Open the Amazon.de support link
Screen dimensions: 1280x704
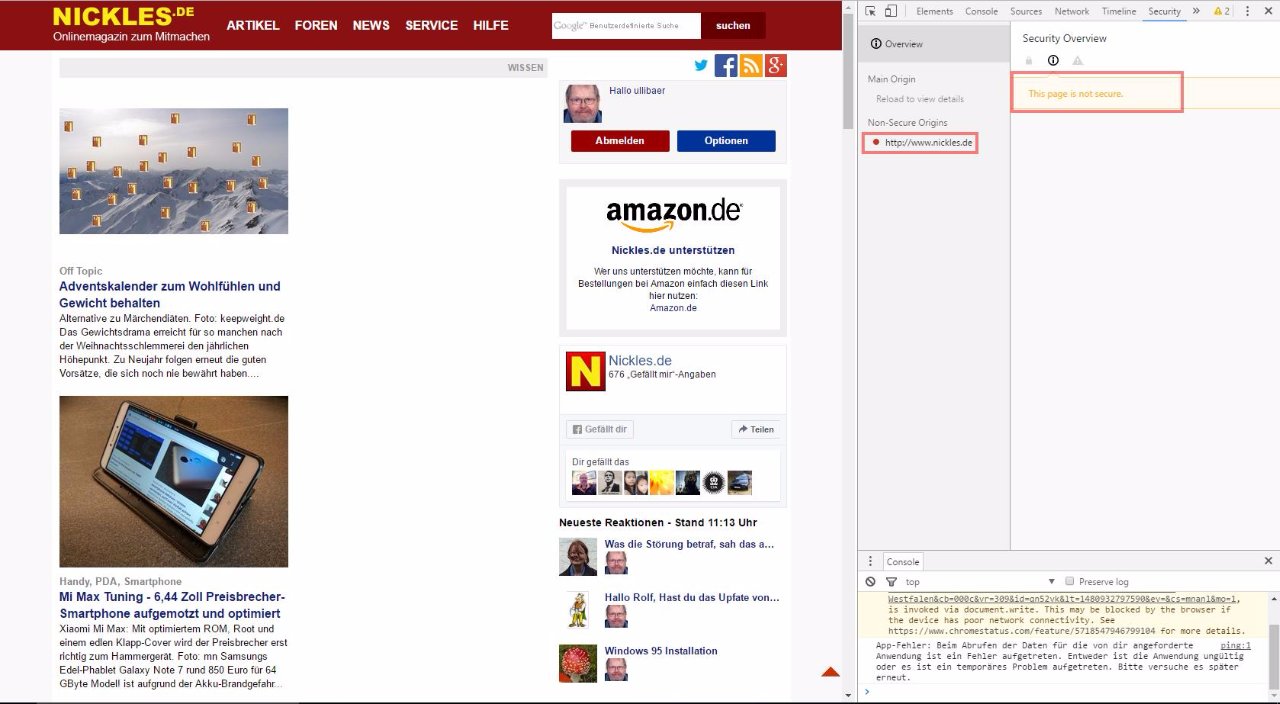(673, 308)
